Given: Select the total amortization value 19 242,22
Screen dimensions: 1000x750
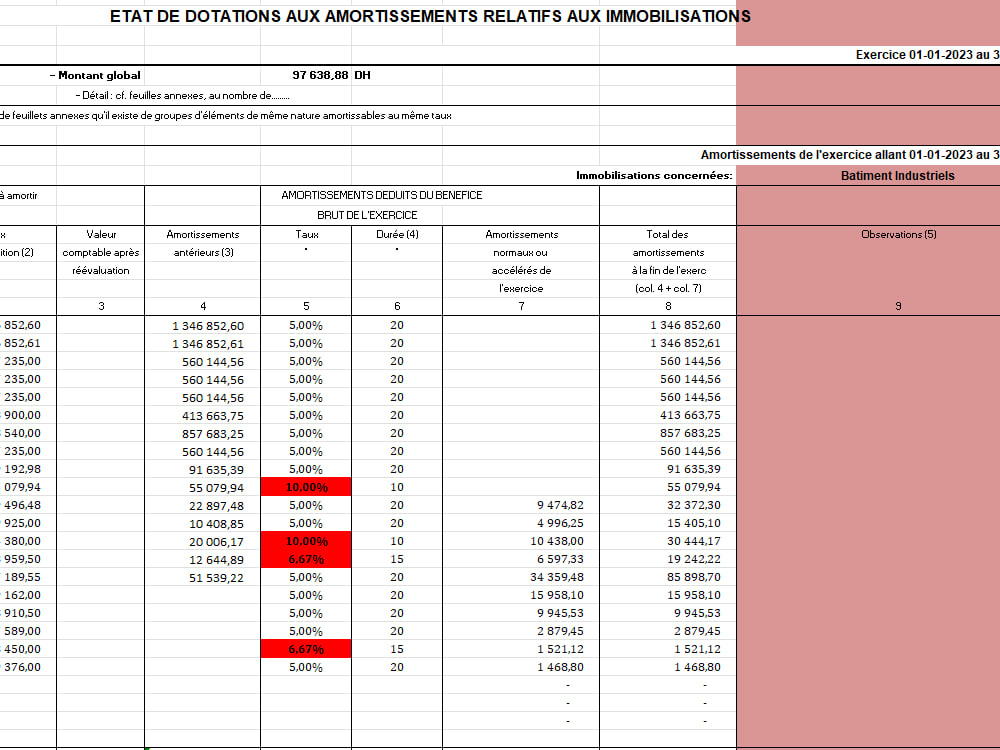Looking at the screenshot, I should coord(694,559).
